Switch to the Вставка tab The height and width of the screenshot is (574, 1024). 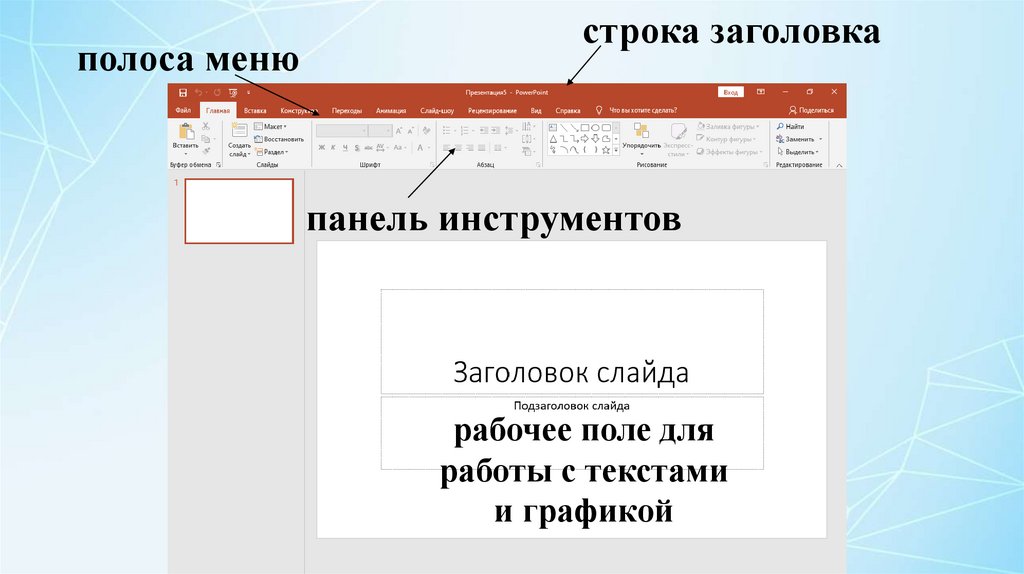pos(255,110)
